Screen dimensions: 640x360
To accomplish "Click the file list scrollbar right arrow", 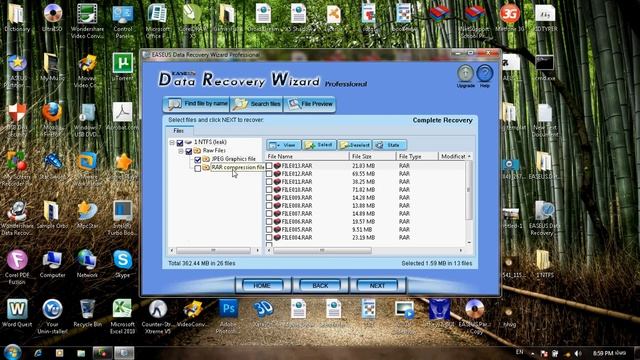I will point(461,250).
